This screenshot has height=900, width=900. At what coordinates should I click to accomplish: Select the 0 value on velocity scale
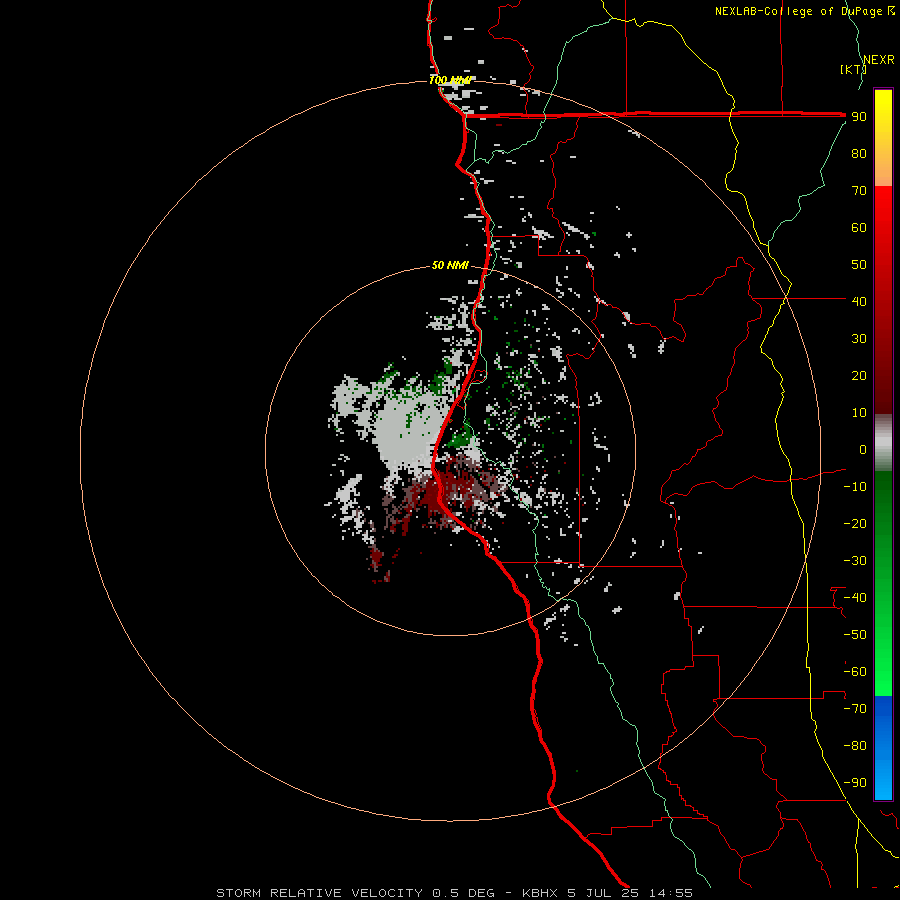863,450
